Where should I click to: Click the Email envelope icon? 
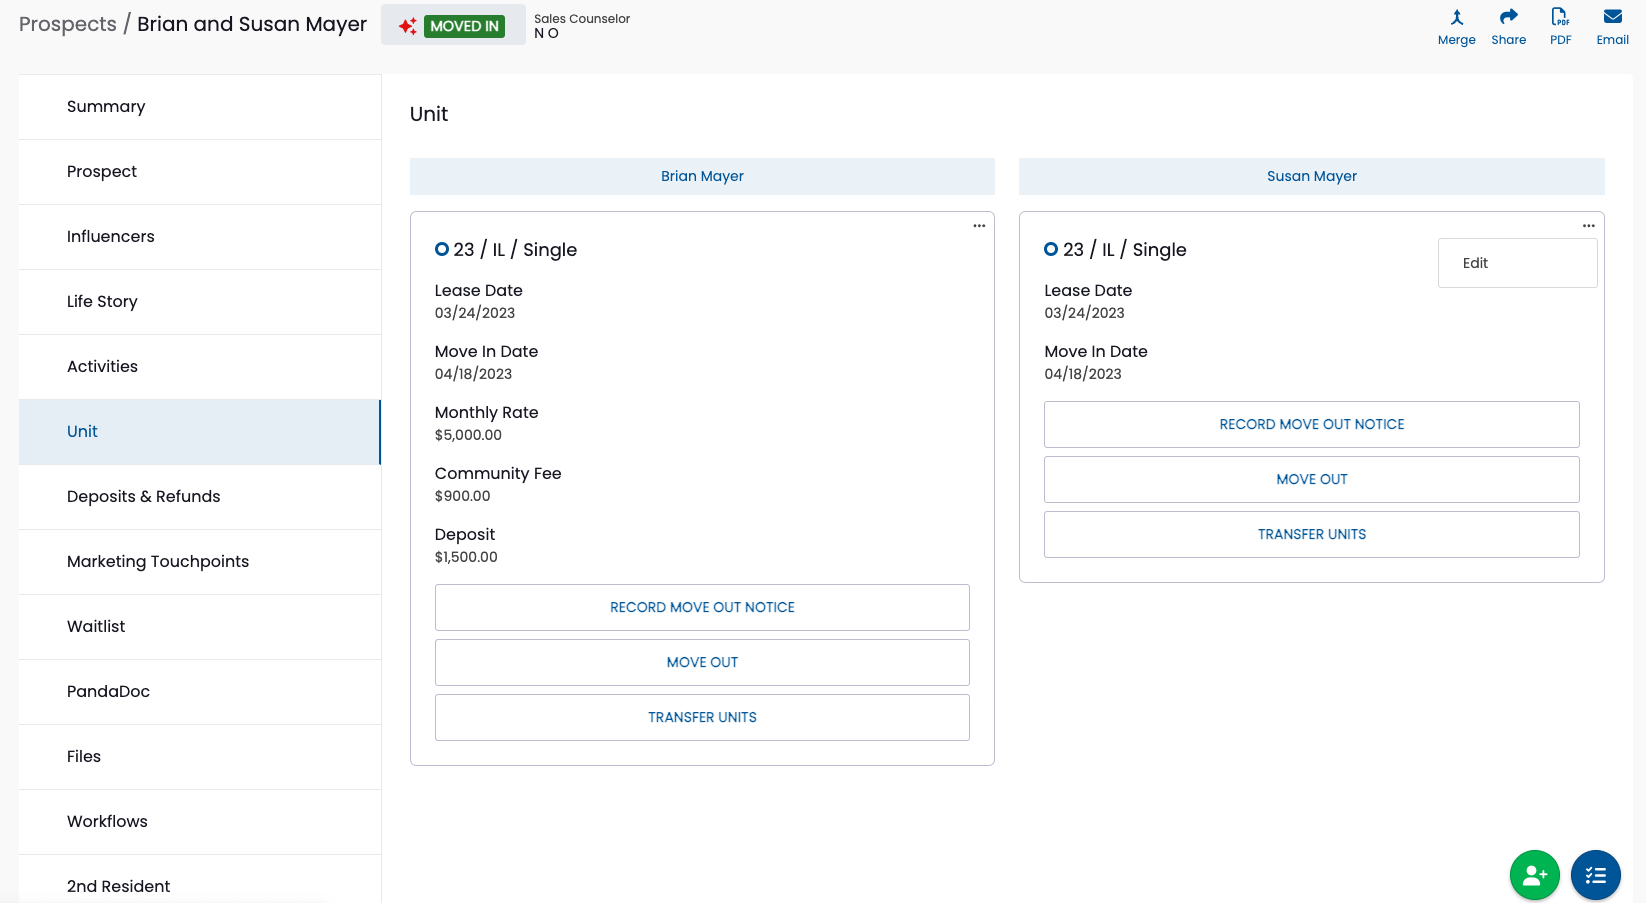coord(1613,17)
